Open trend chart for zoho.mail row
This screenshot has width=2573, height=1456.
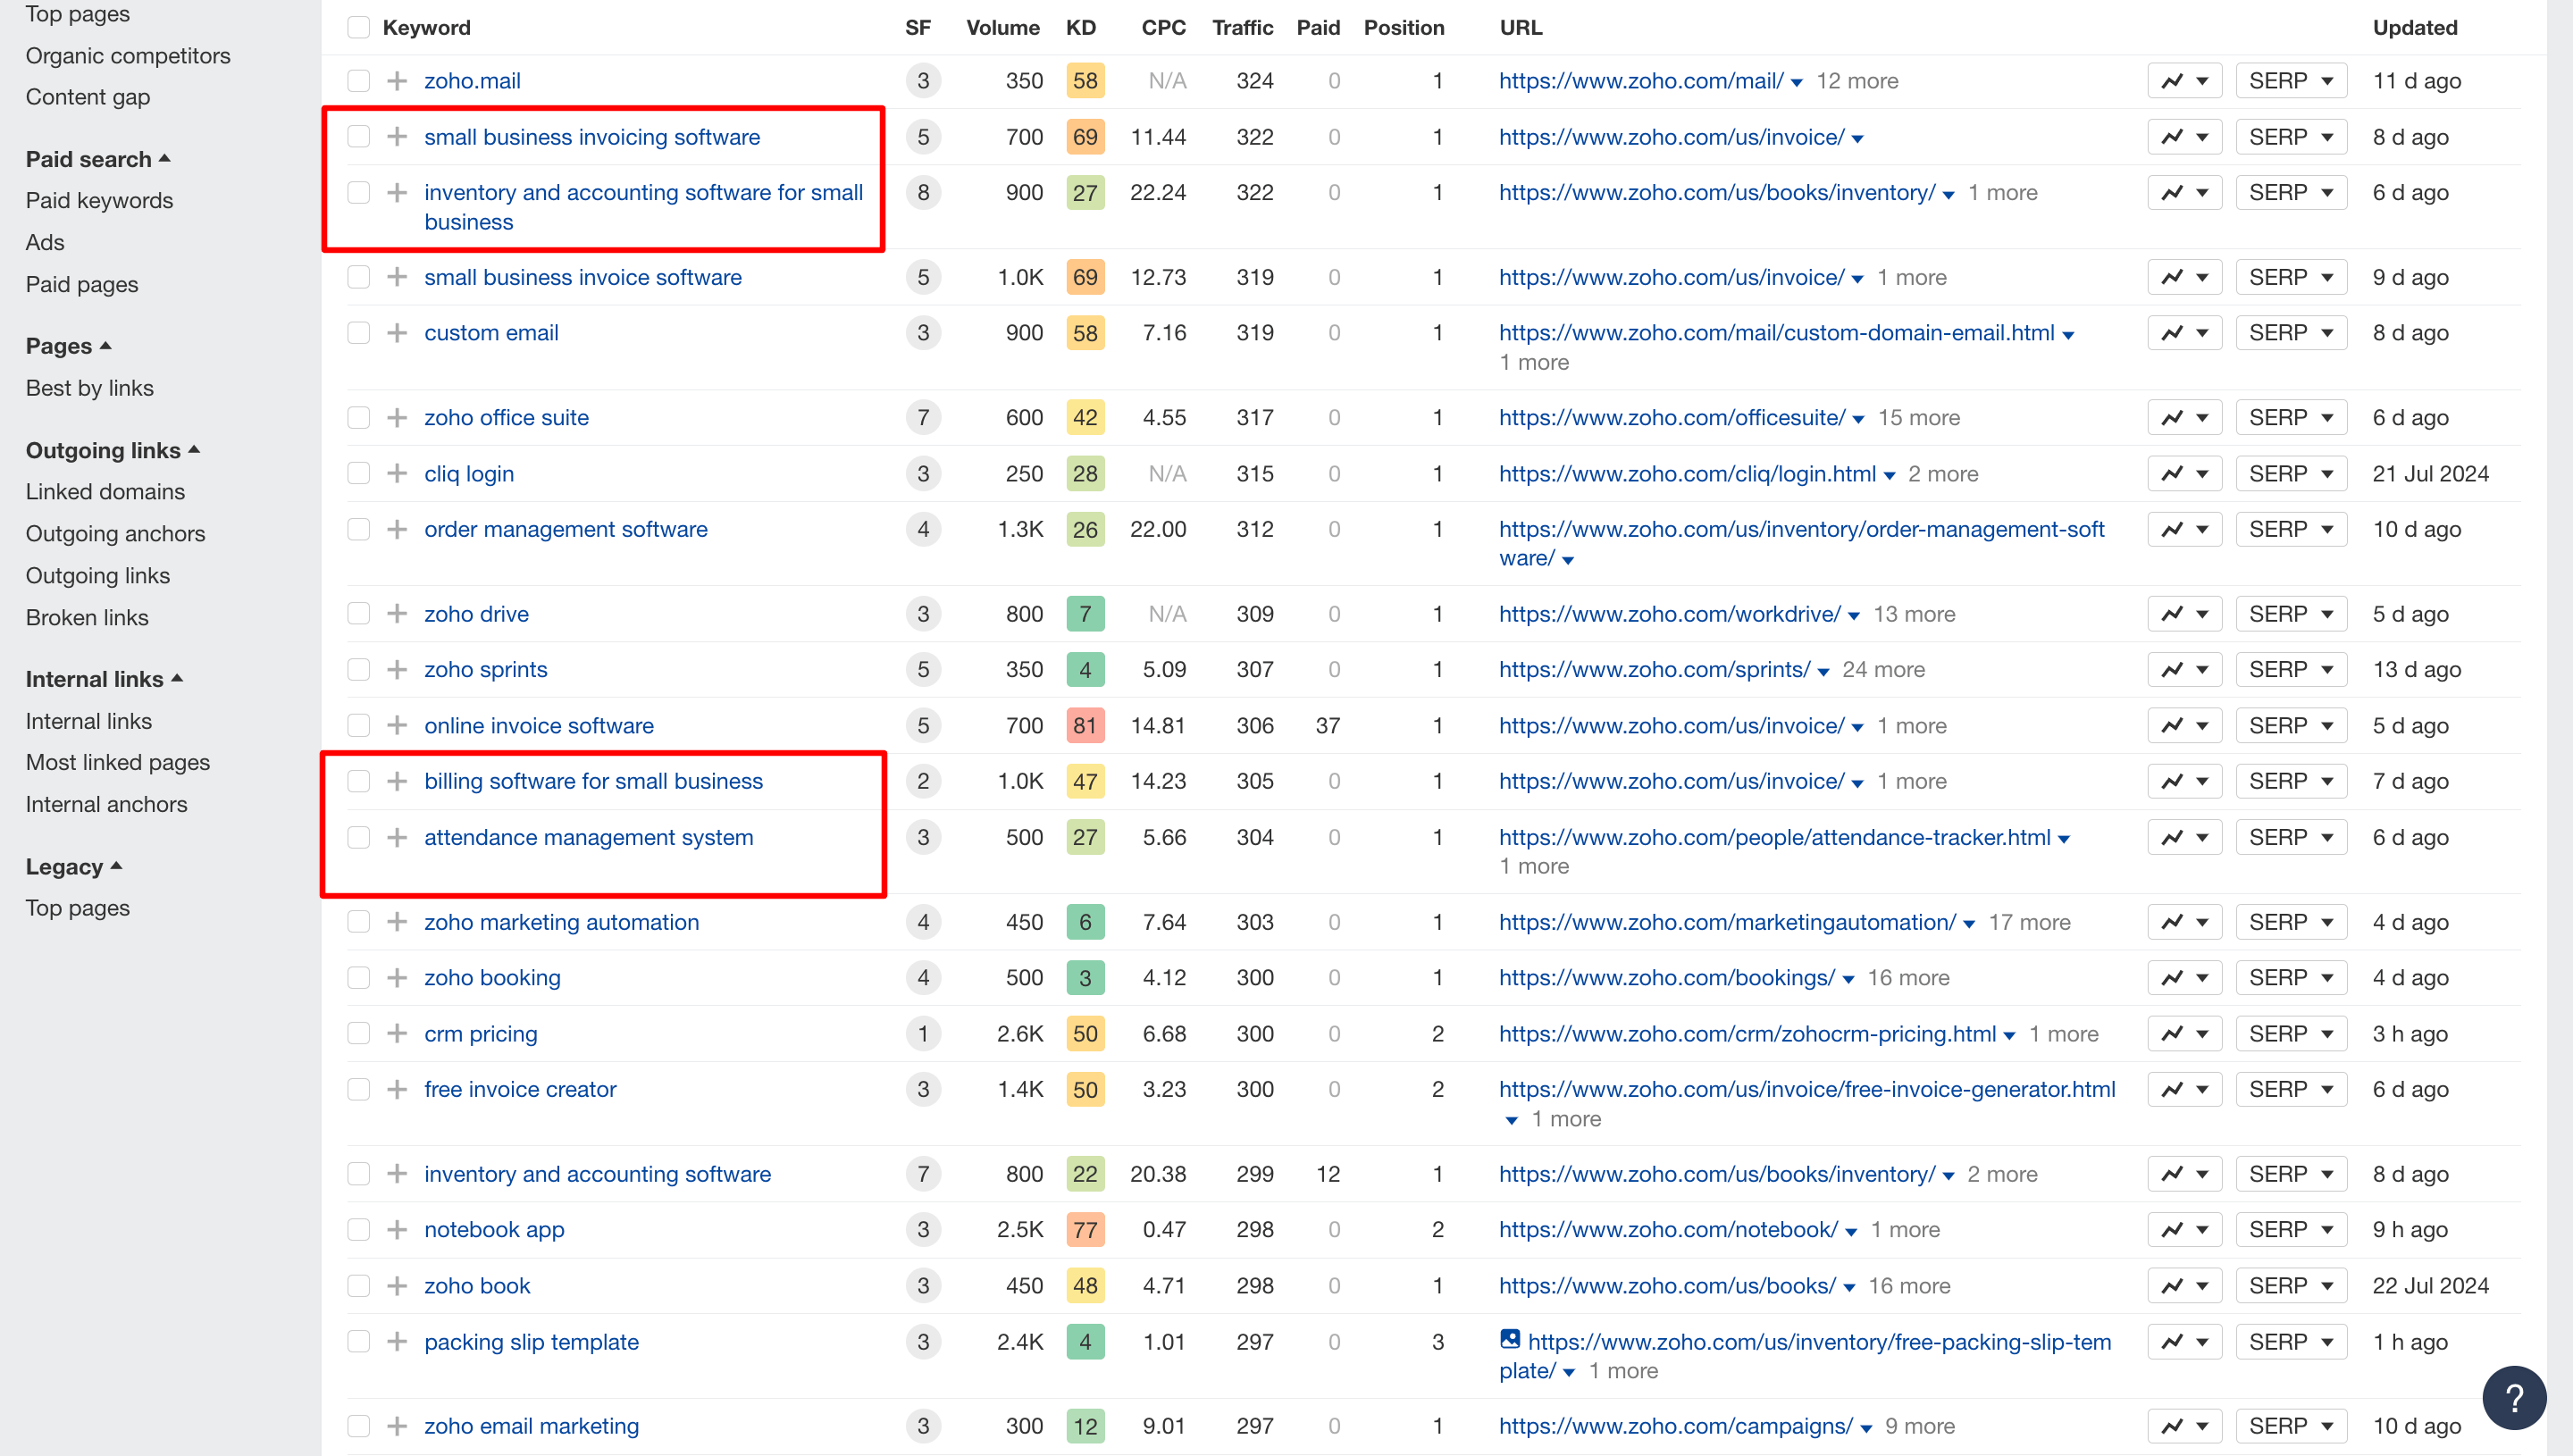(x=2184, y=81)
